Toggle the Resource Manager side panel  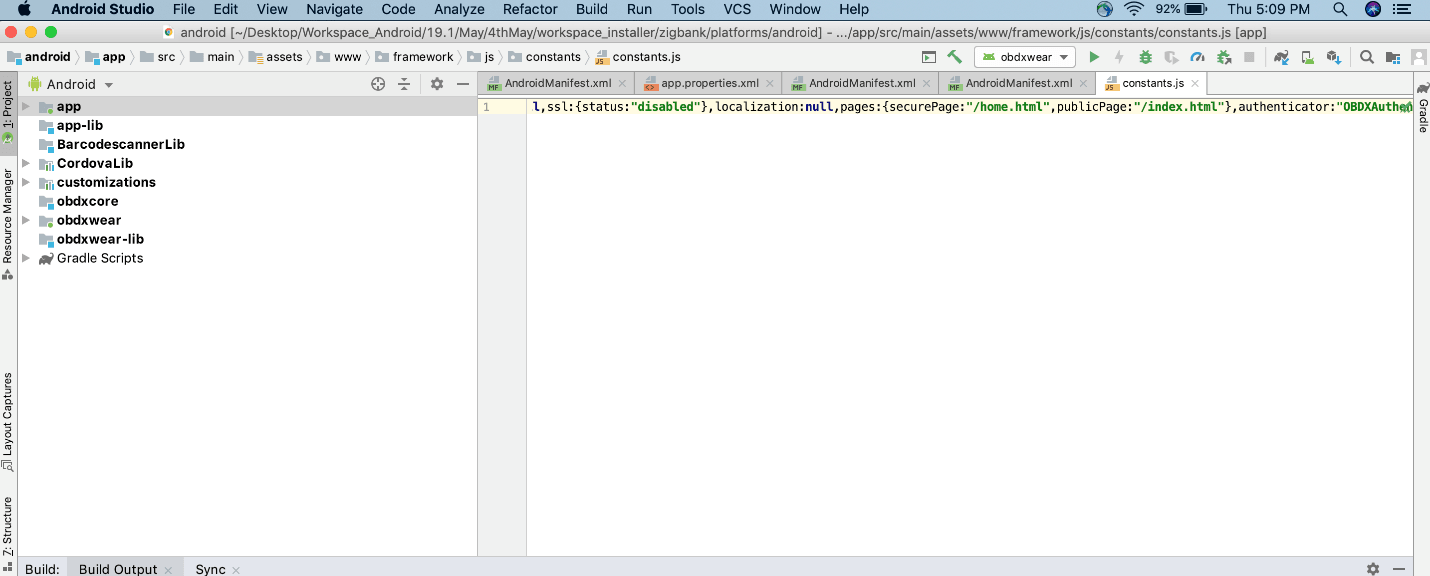[8, 223]
